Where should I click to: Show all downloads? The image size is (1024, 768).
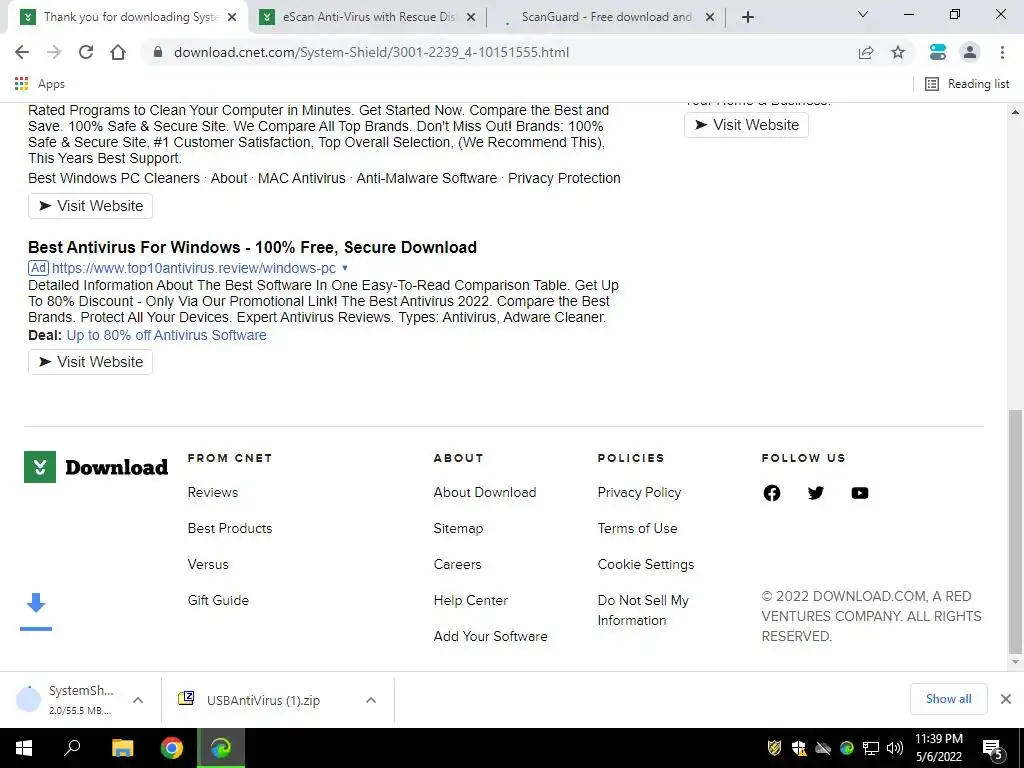[x=948, y=699]
